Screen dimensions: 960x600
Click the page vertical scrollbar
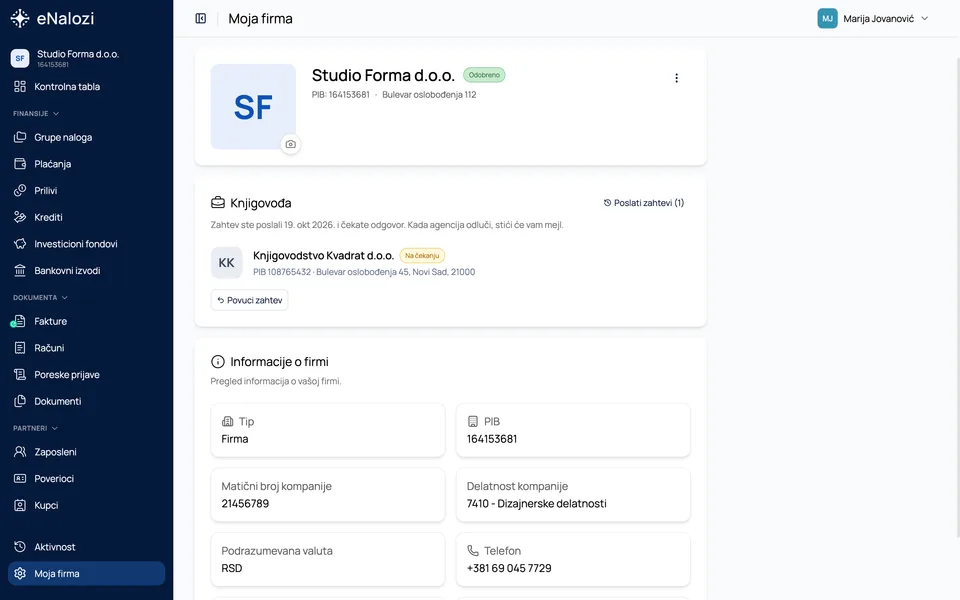[x=957, y=297]
